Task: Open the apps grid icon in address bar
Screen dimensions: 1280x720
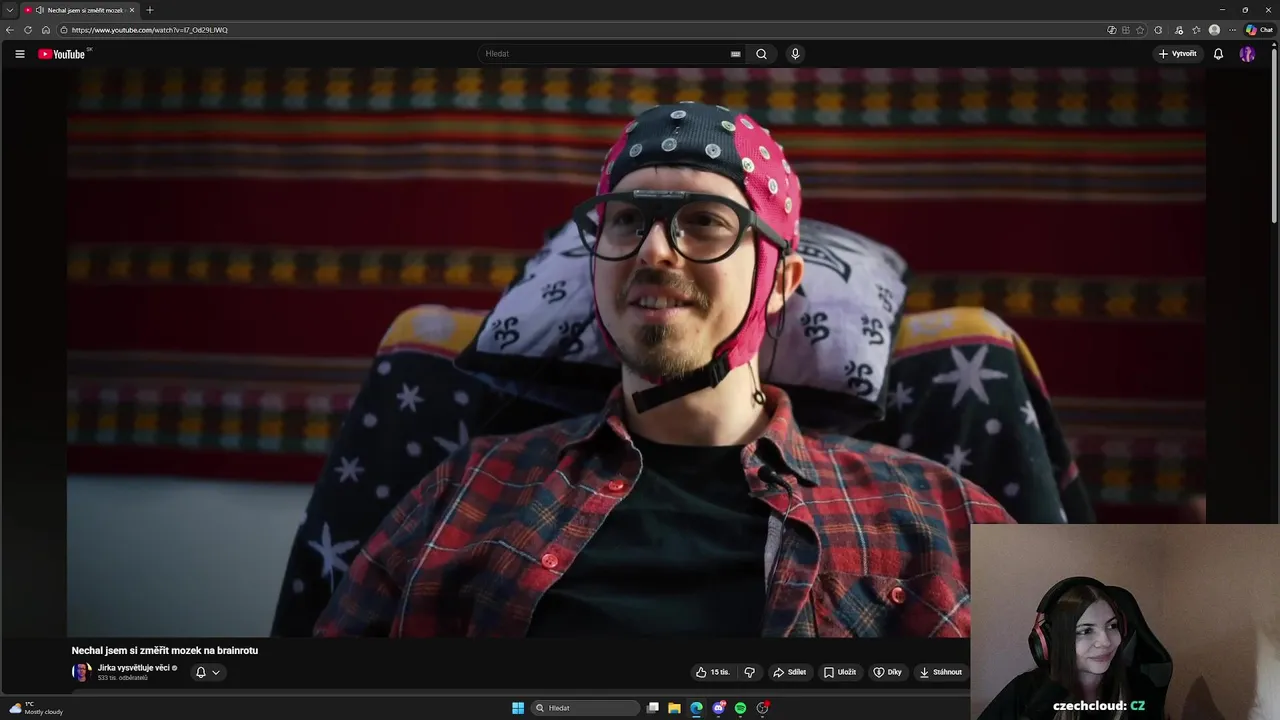Action: click(x=1126, y=30)
